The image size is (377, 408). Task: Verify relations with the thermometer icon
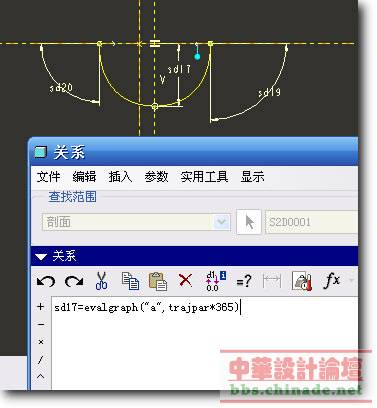[301, 281]
